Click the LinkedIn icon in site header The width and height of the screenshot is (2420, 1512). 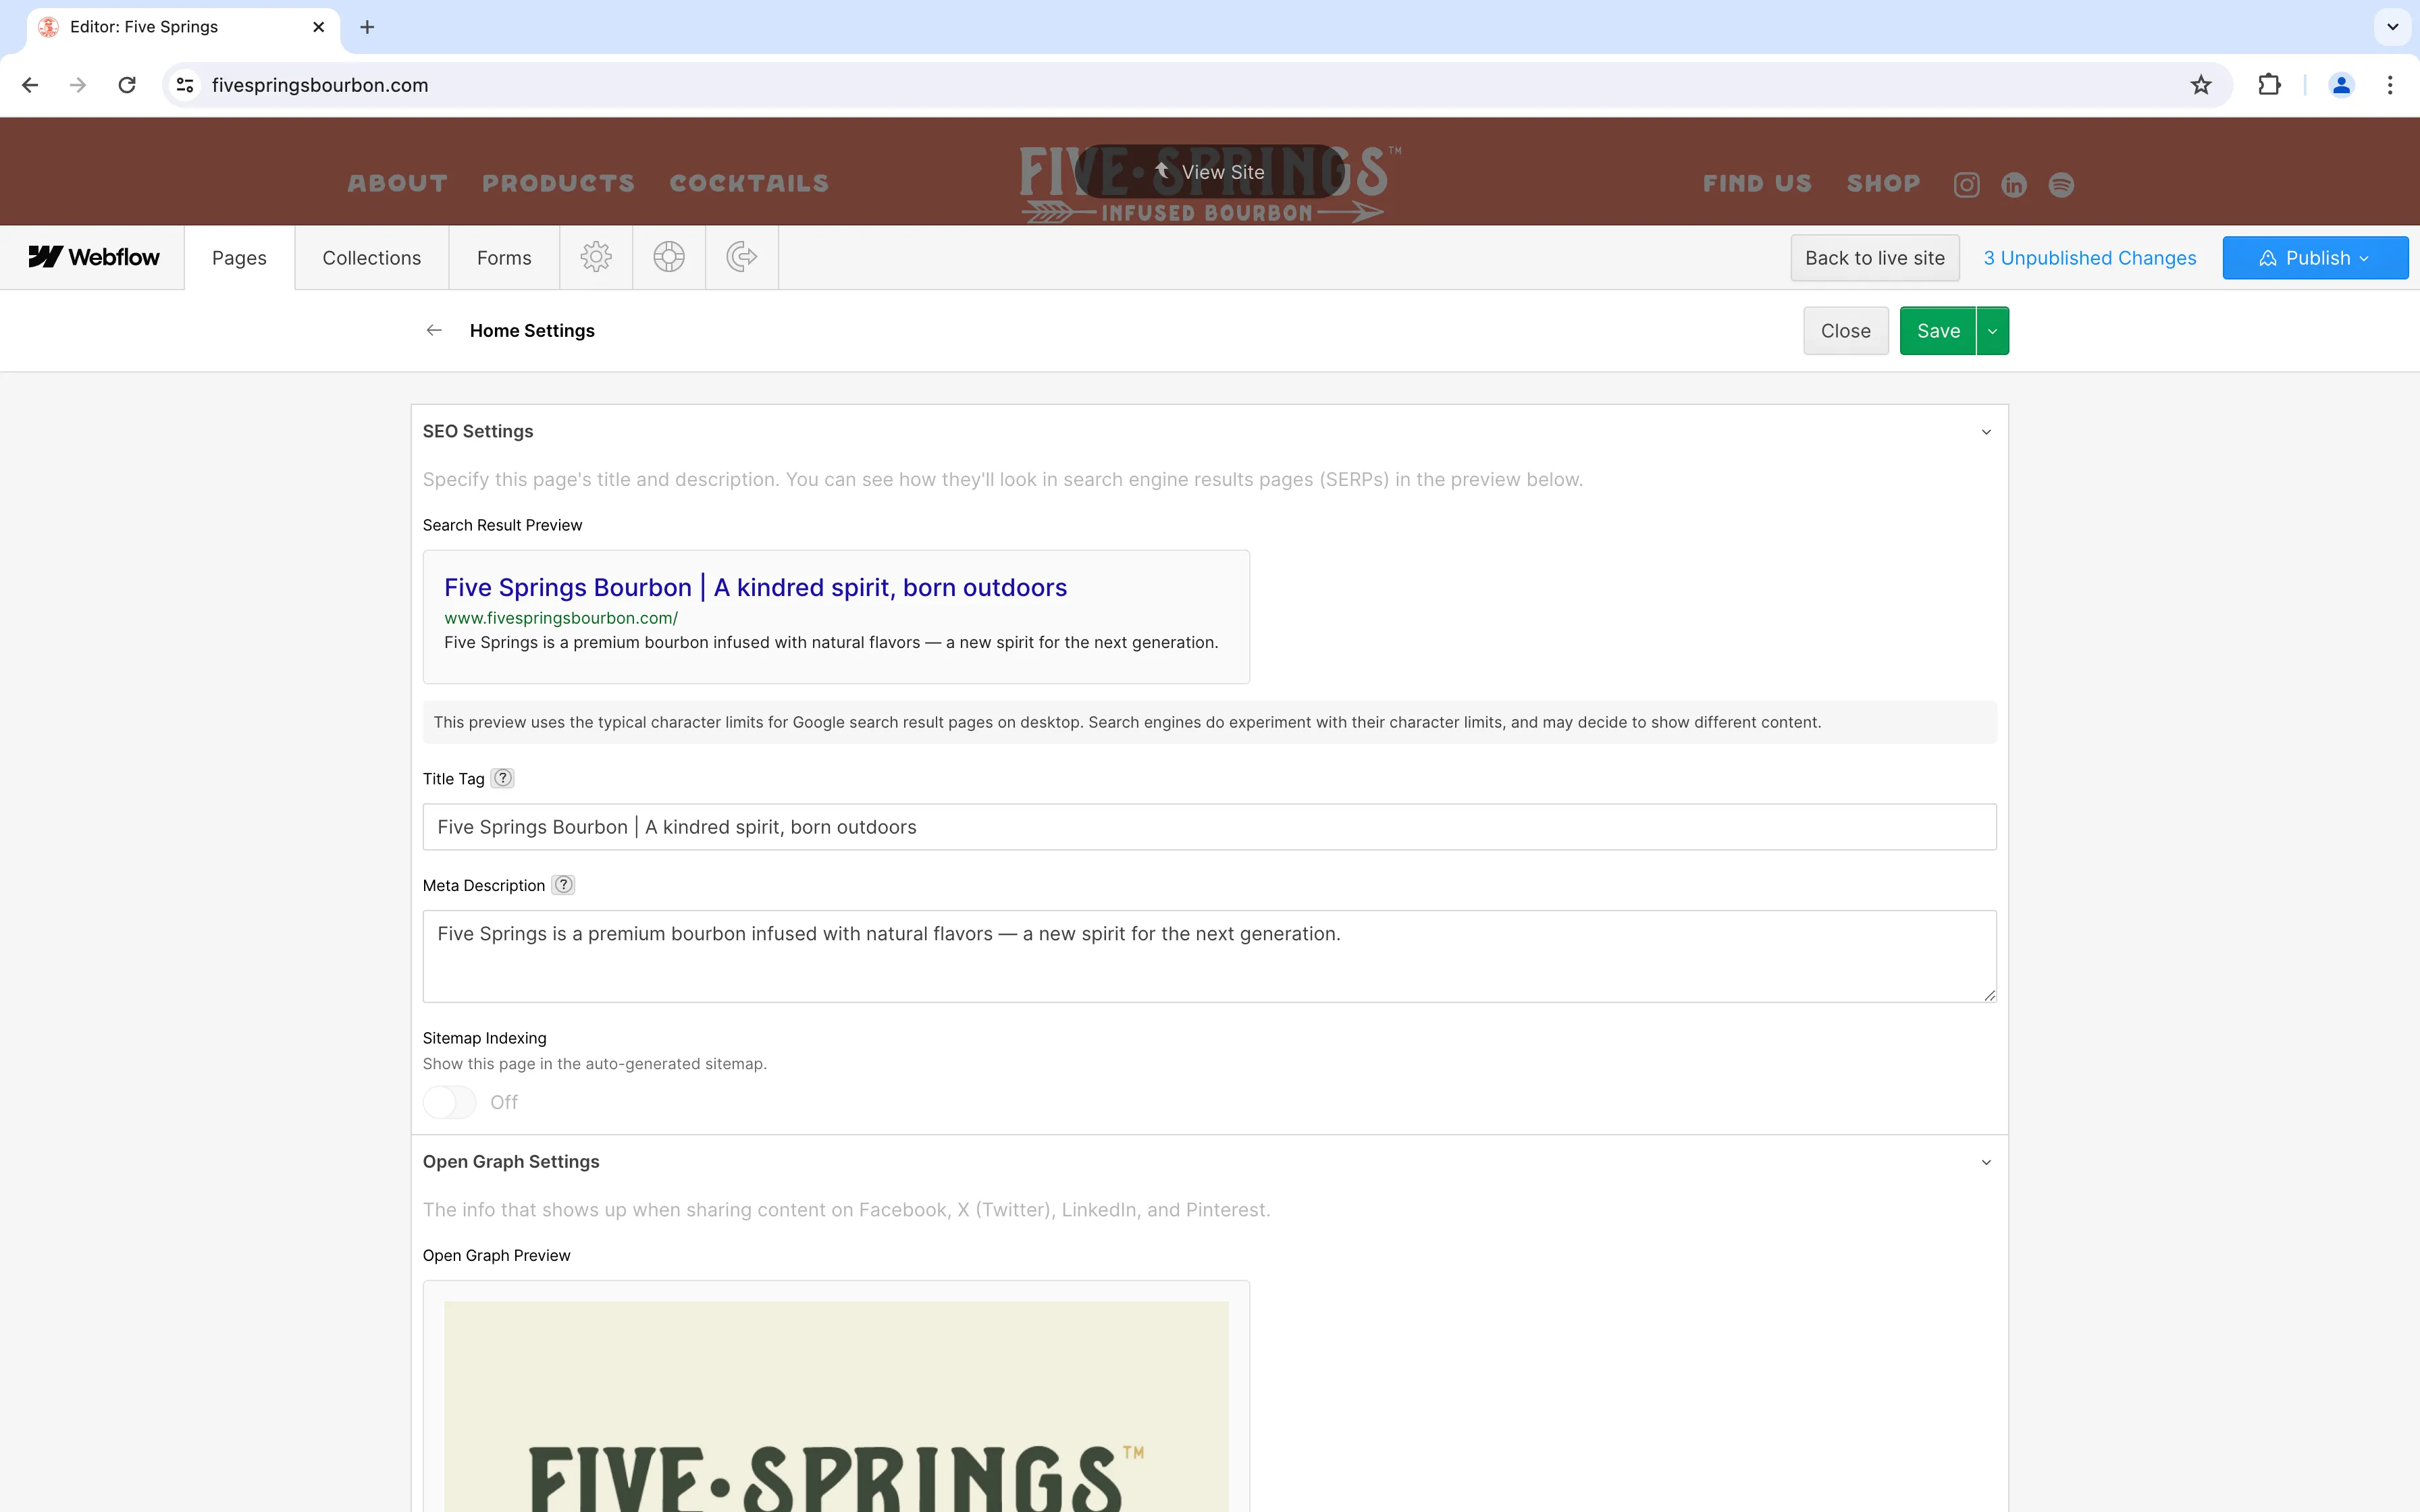pos(2013,184)
